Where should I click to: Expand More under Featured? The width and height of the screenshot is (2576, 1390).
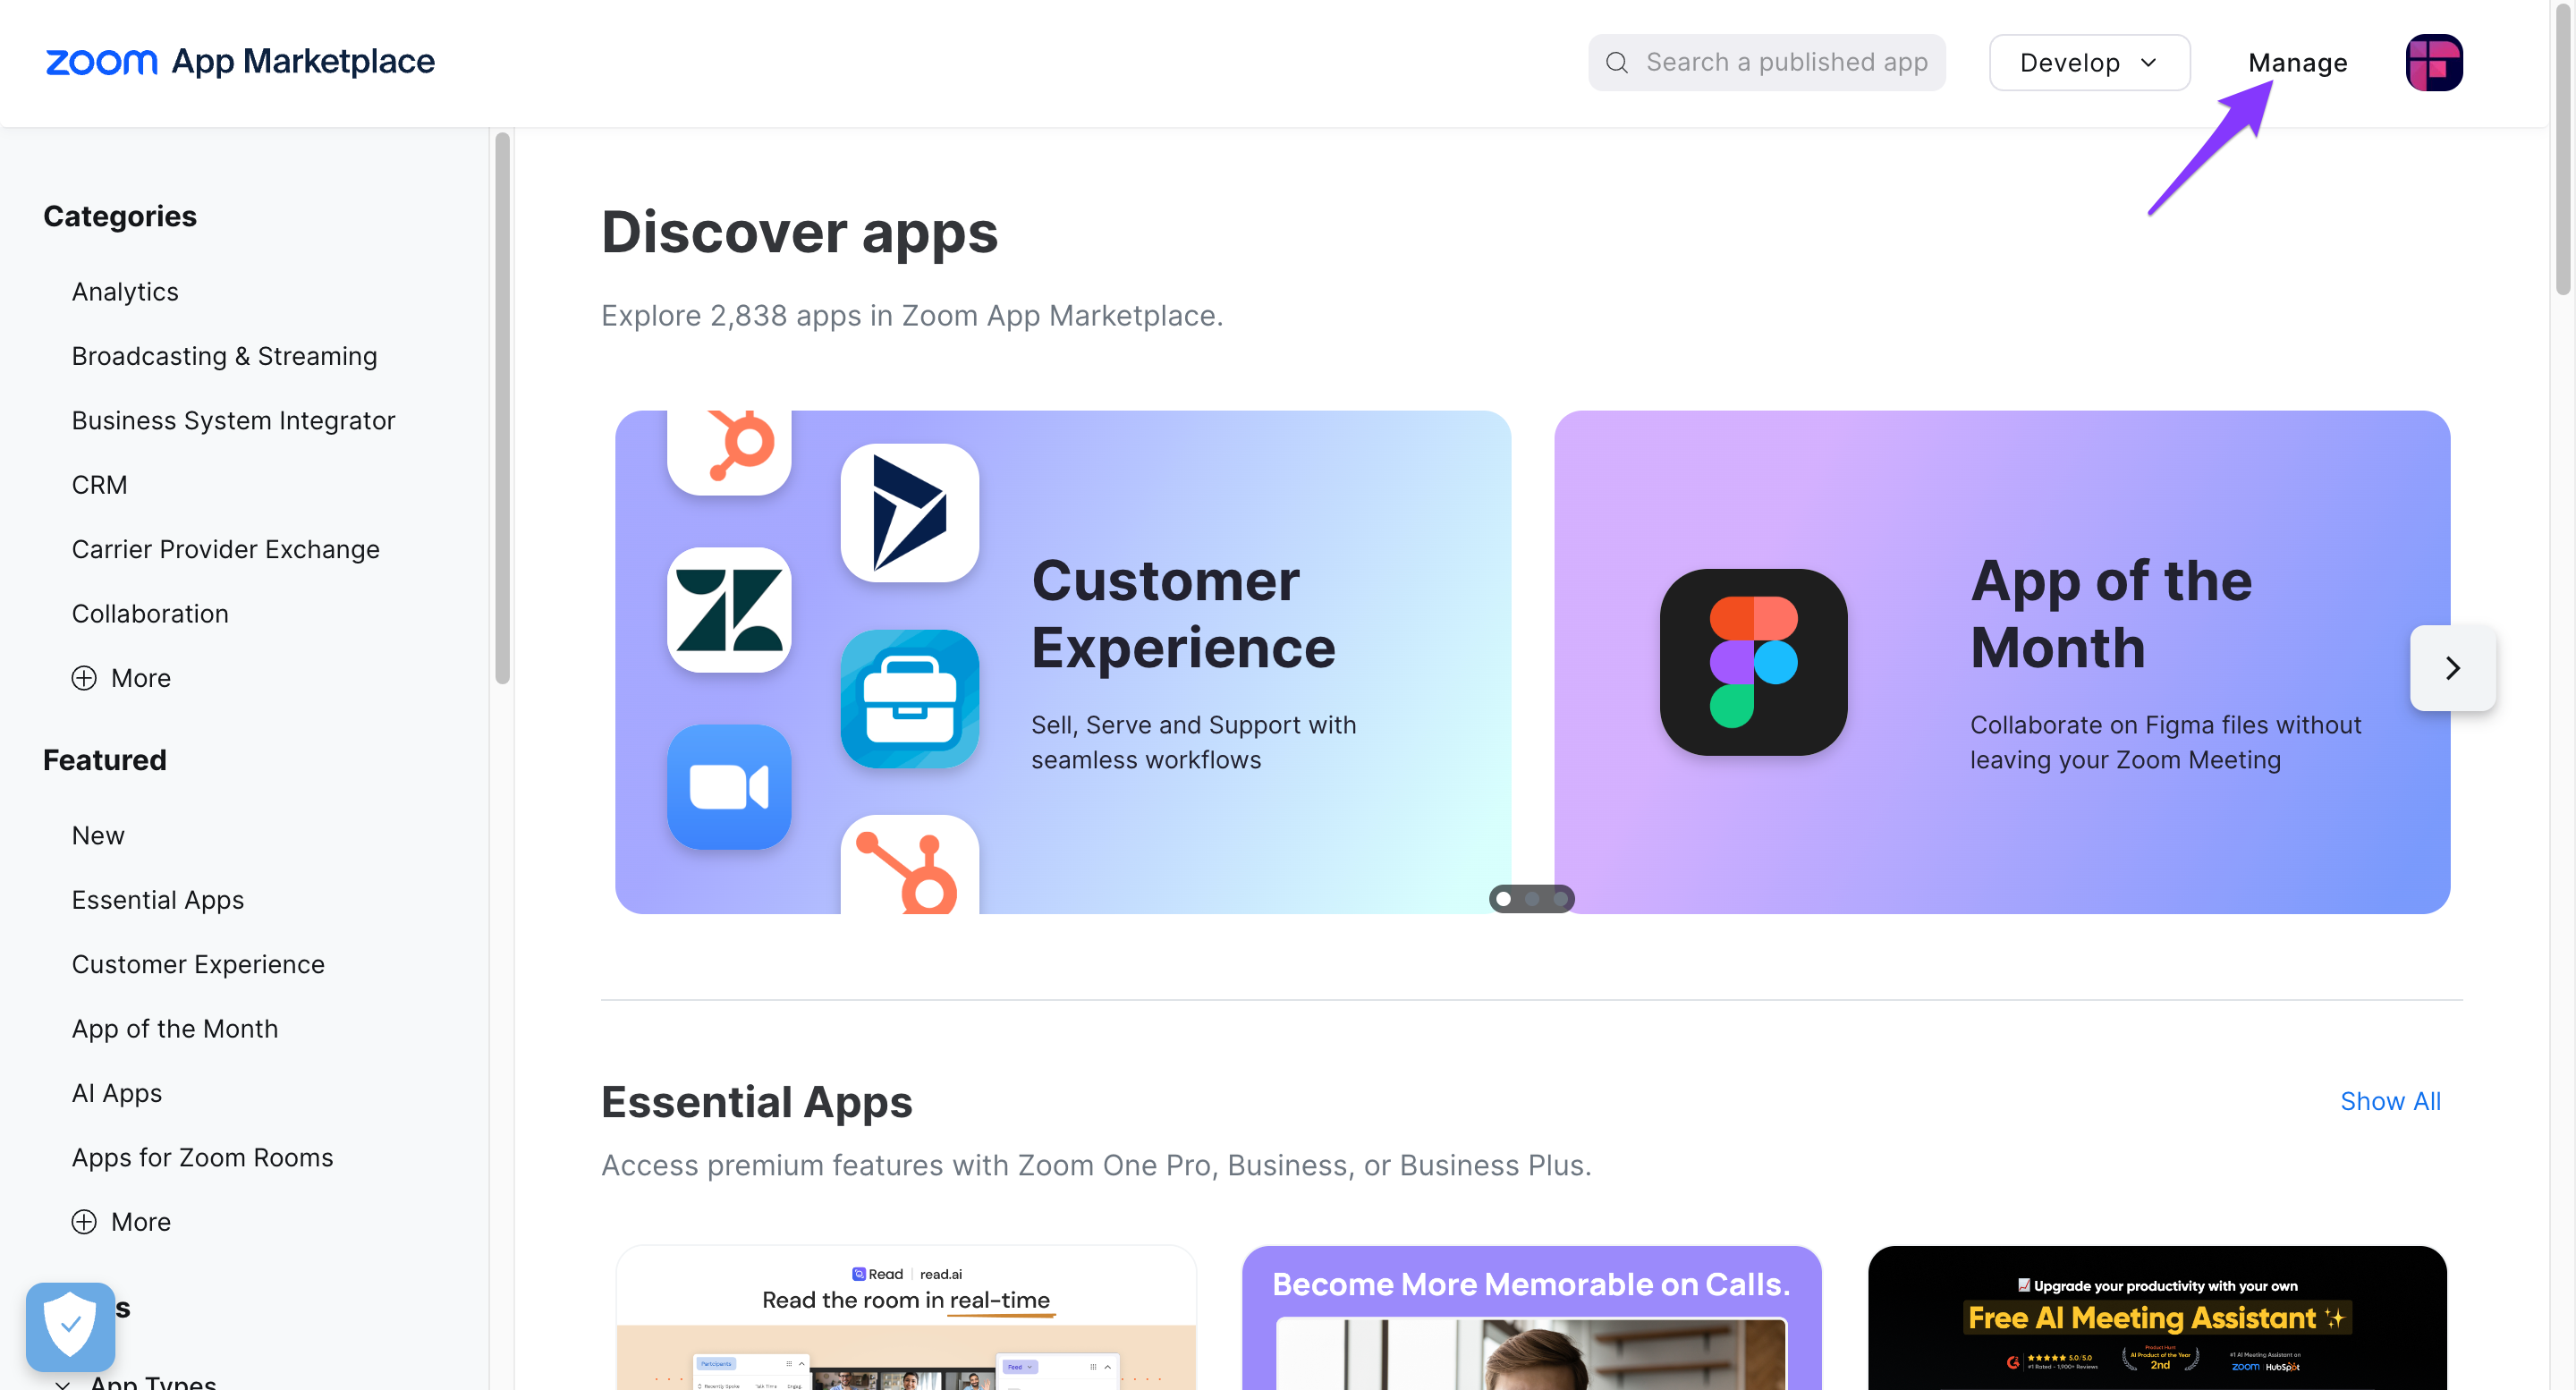[121, 1222]
